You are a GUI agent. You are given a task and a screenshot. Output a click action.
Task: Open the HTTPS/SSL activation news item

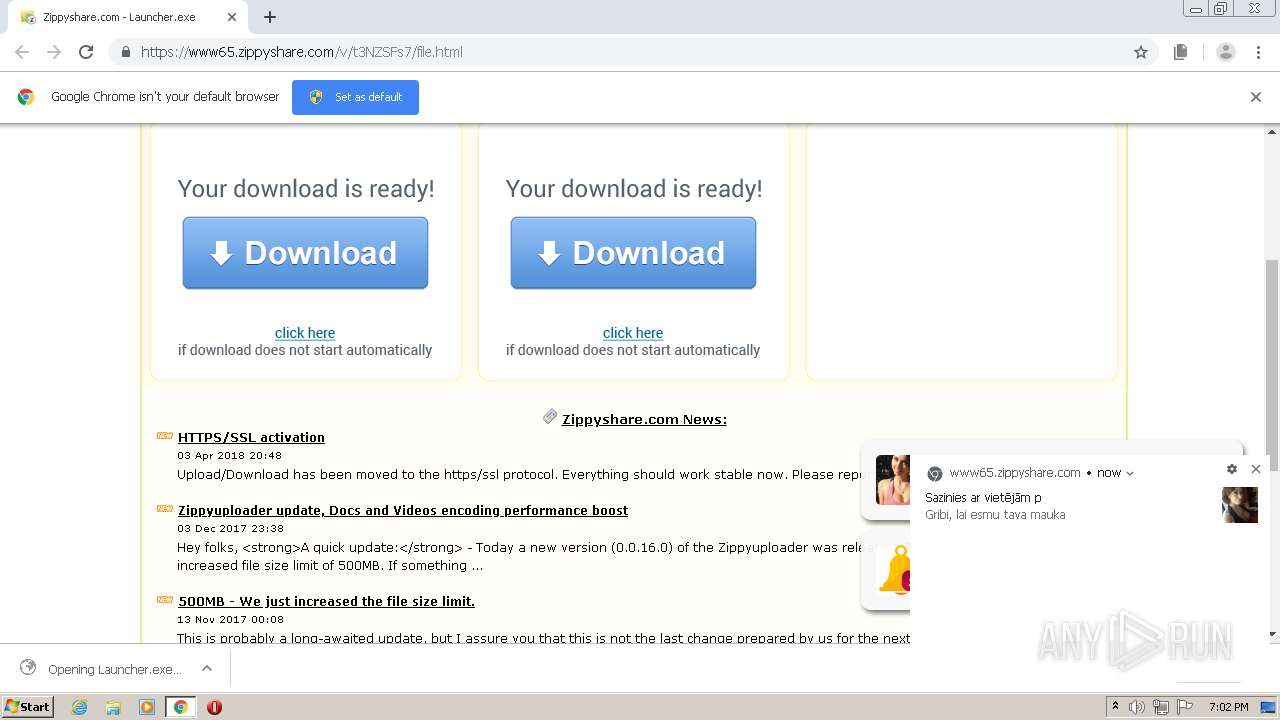[x=251, y=438]
